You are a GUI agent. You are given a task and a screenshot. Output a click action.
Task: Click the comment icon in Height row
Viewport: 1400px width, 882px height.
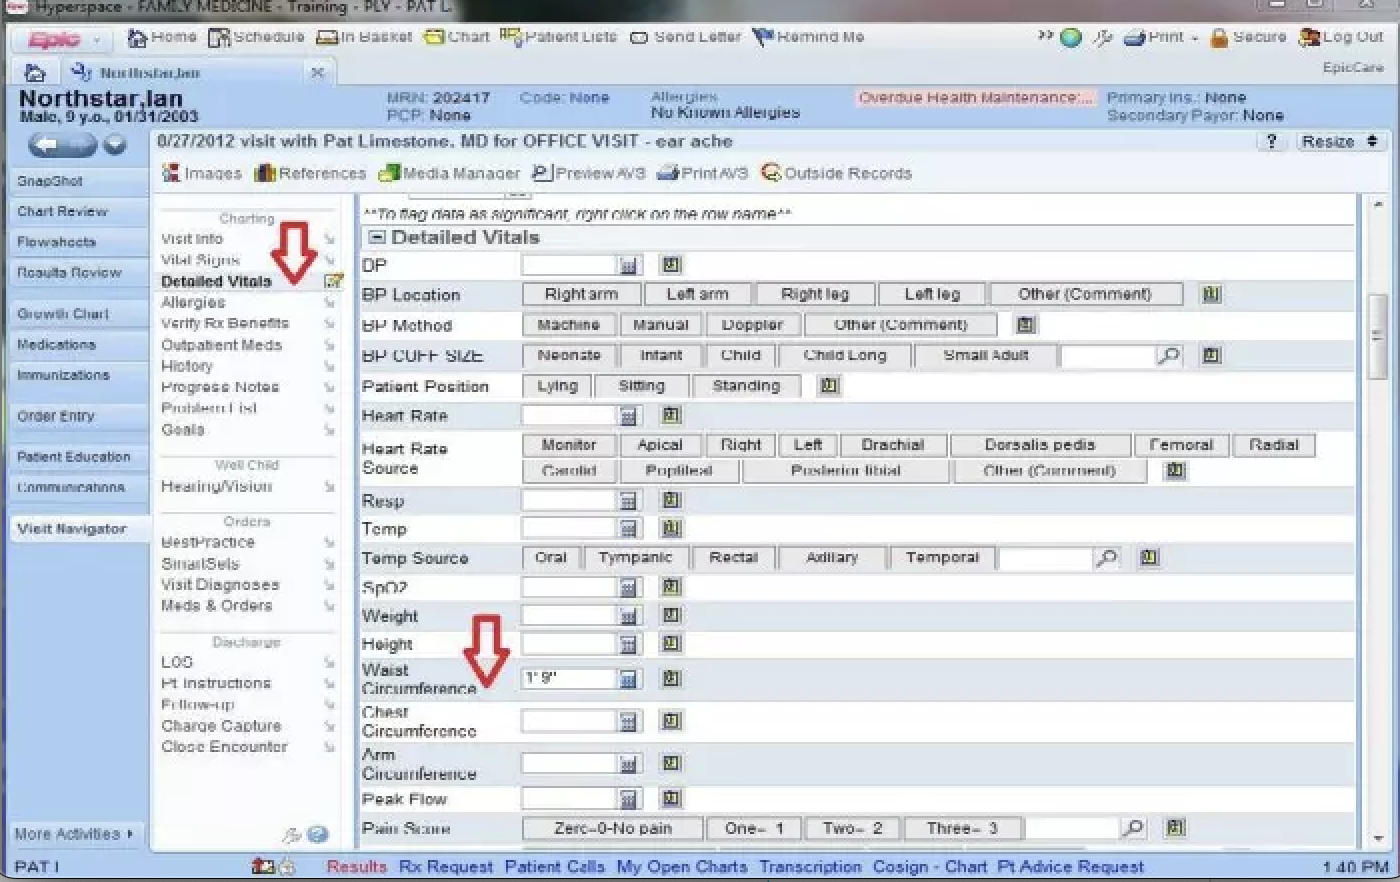[x=672, y=644]
